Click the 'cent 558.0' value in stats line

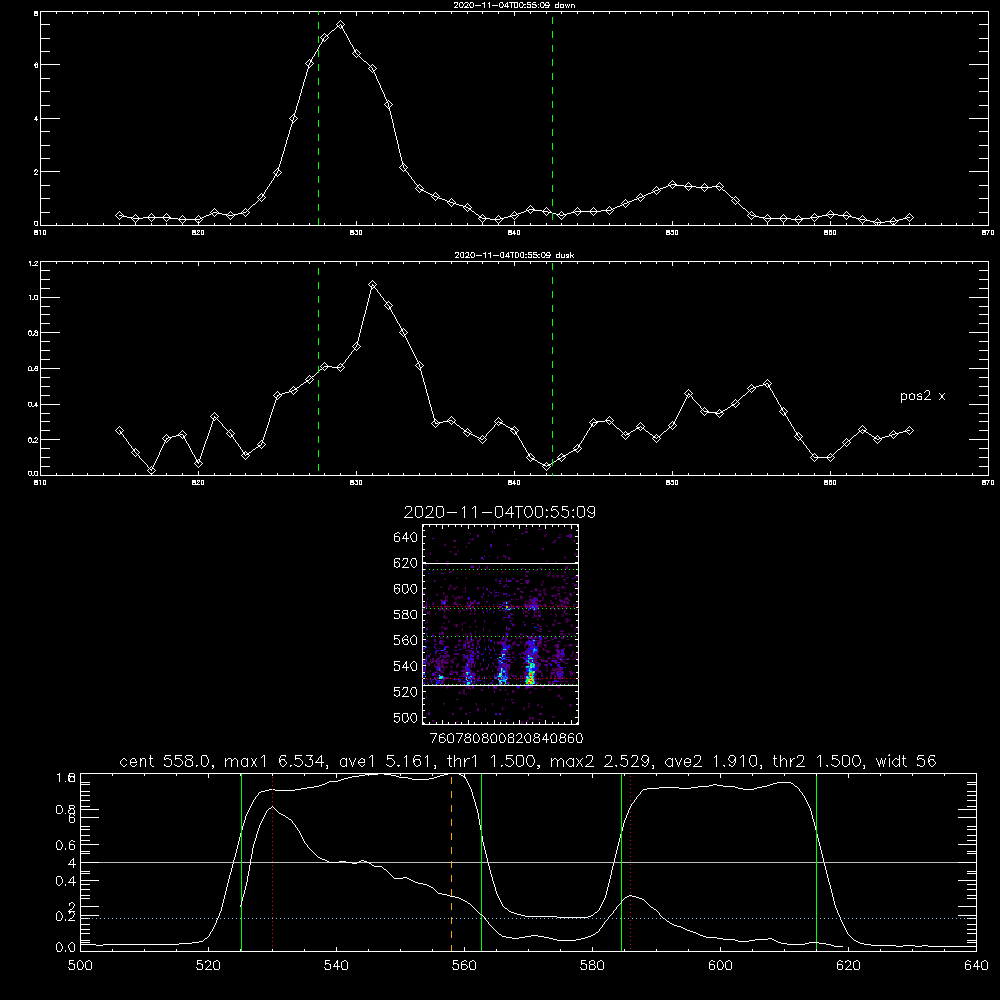(165, 761)
